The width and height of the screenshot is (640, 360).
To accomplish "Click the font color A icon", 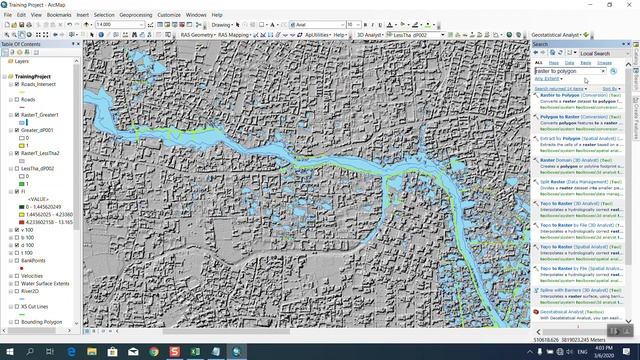I will tap(389, 25).
